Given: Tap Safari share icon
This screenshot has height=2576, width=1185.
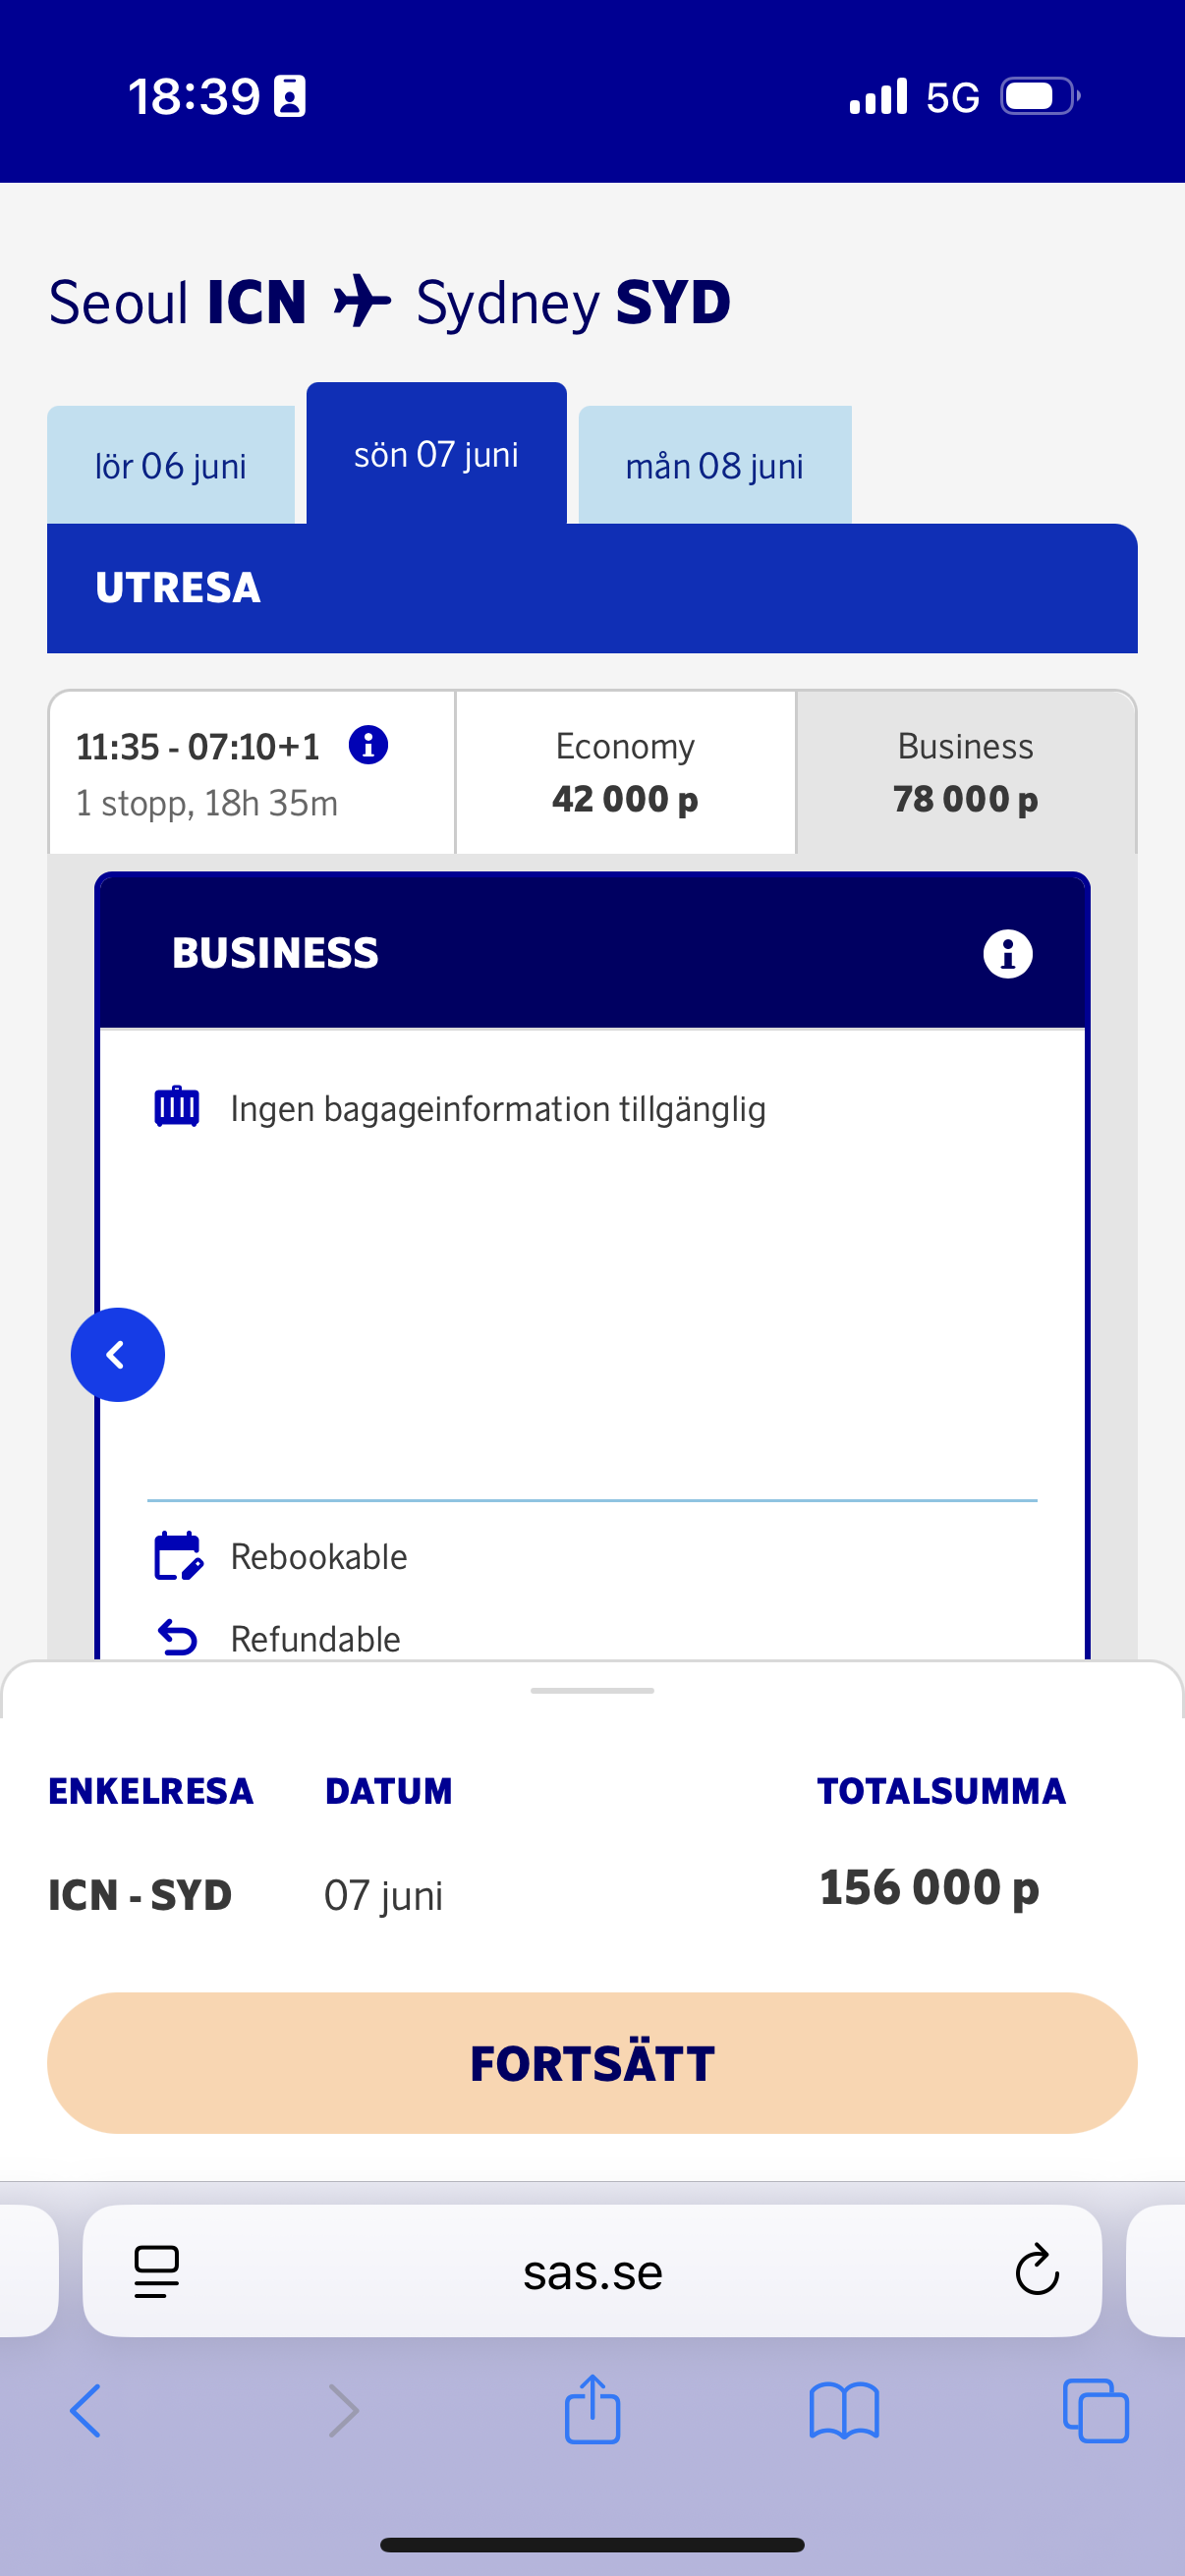Looking at the screenshot, I should click(592, 2410).
